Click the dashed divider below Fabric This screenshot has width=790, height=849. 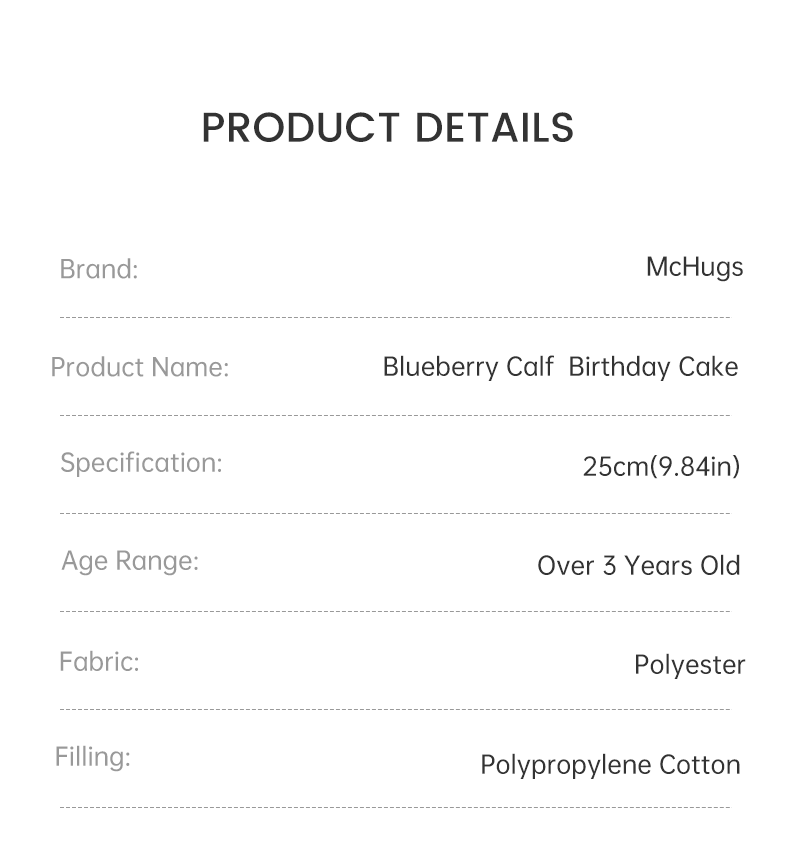(x=395, y=709)
